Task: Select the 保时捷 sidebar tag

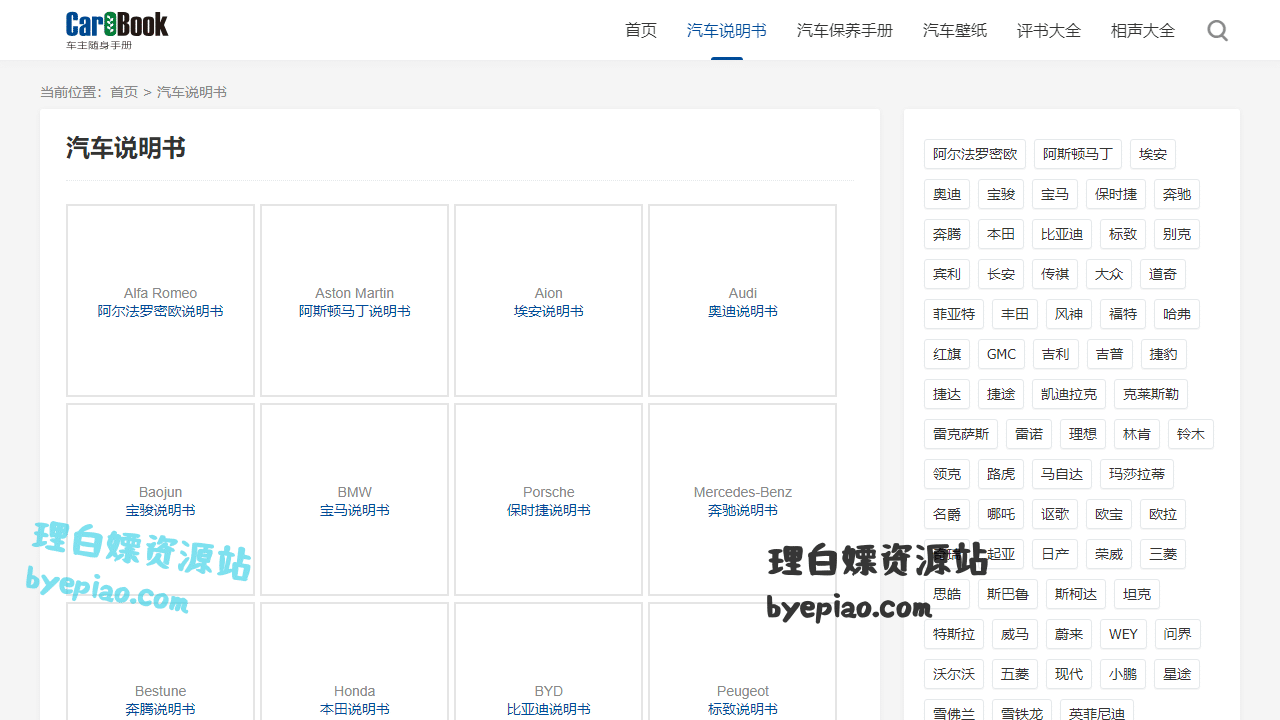Action: click(x=1116, y=194)
